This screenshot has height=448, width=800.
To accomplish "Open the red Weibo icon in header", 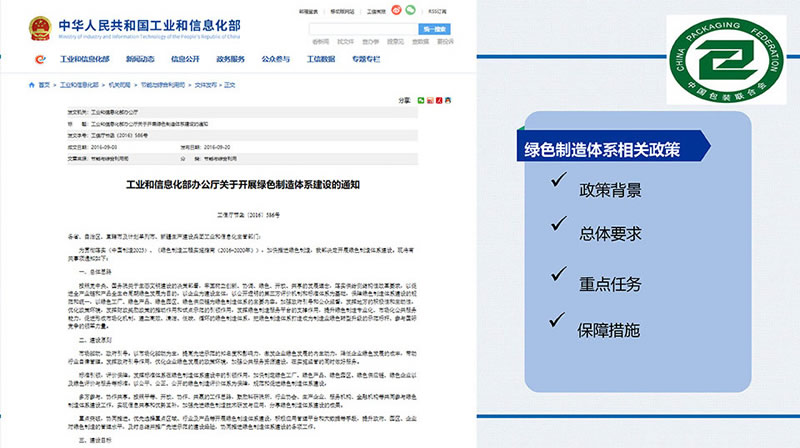I will click(x=396, y=10).
